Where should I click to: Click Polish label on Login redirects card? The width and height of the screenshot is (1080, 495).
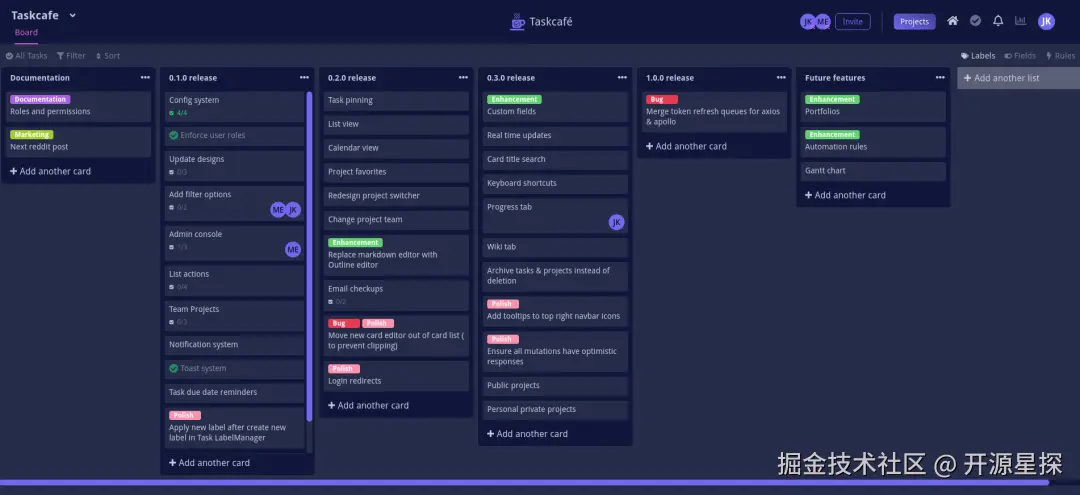coord(344,368)
